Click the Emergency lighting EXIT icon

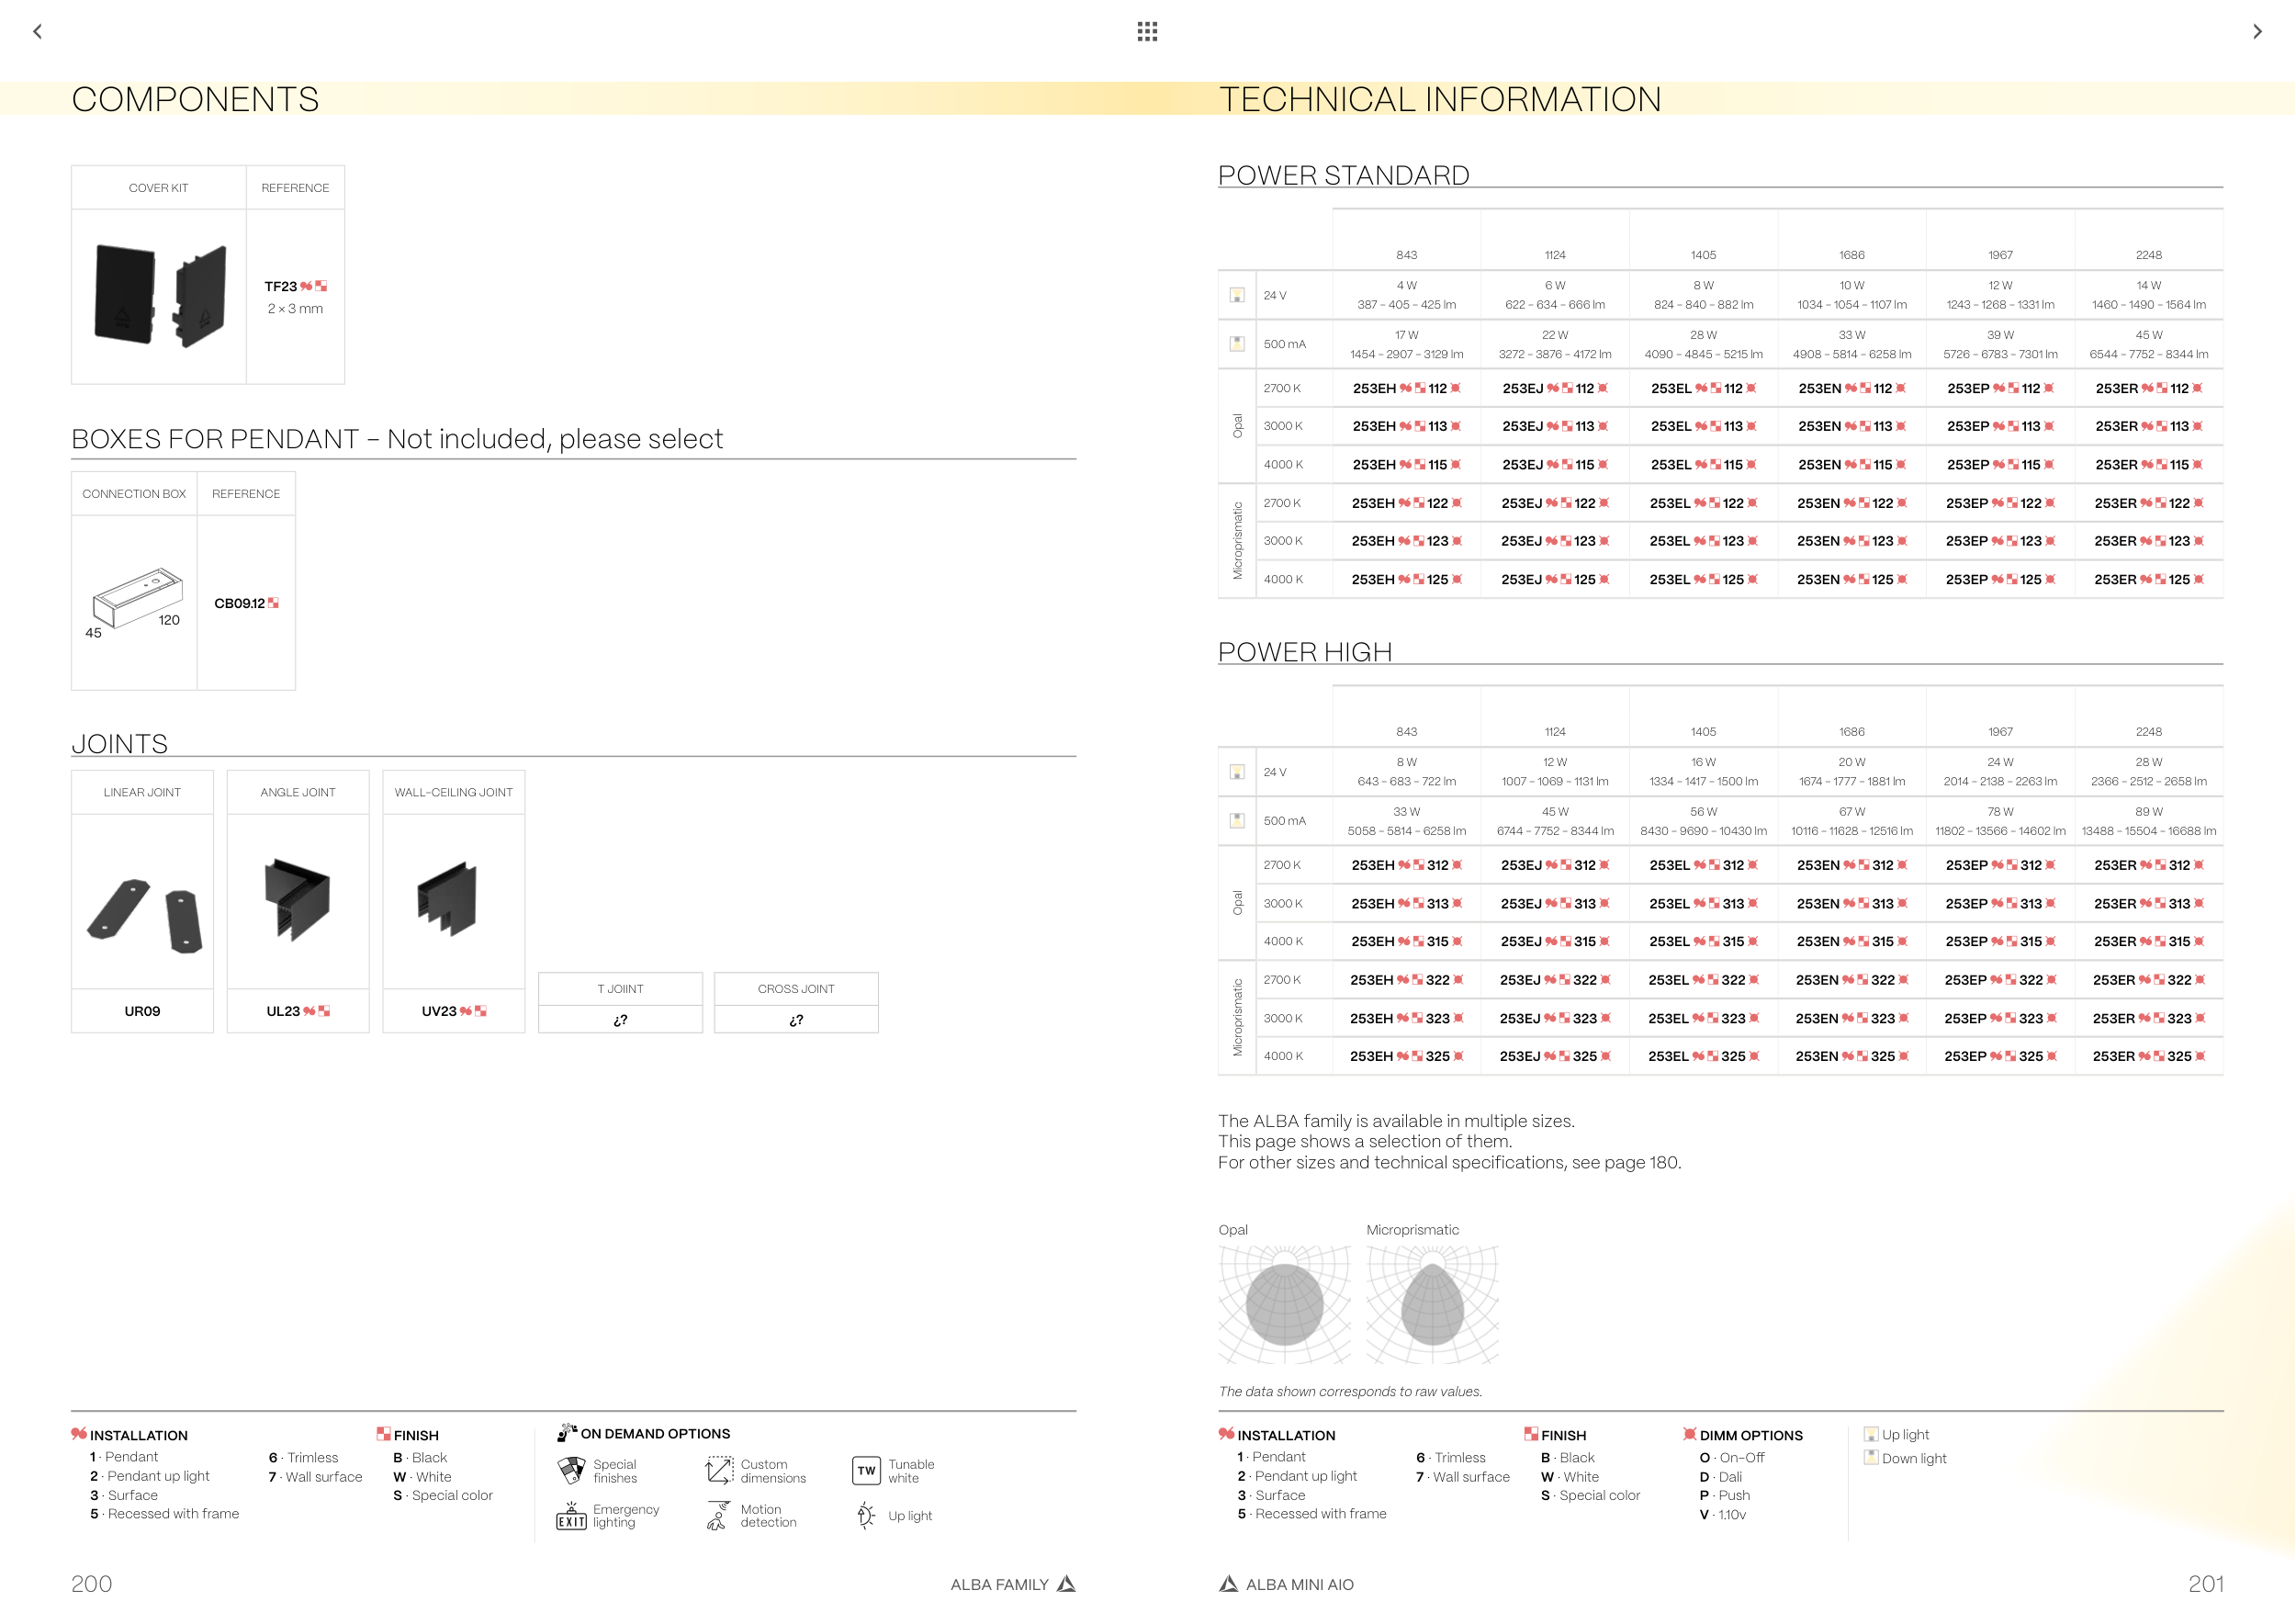pyautogui.click(x=571, y=1517)
